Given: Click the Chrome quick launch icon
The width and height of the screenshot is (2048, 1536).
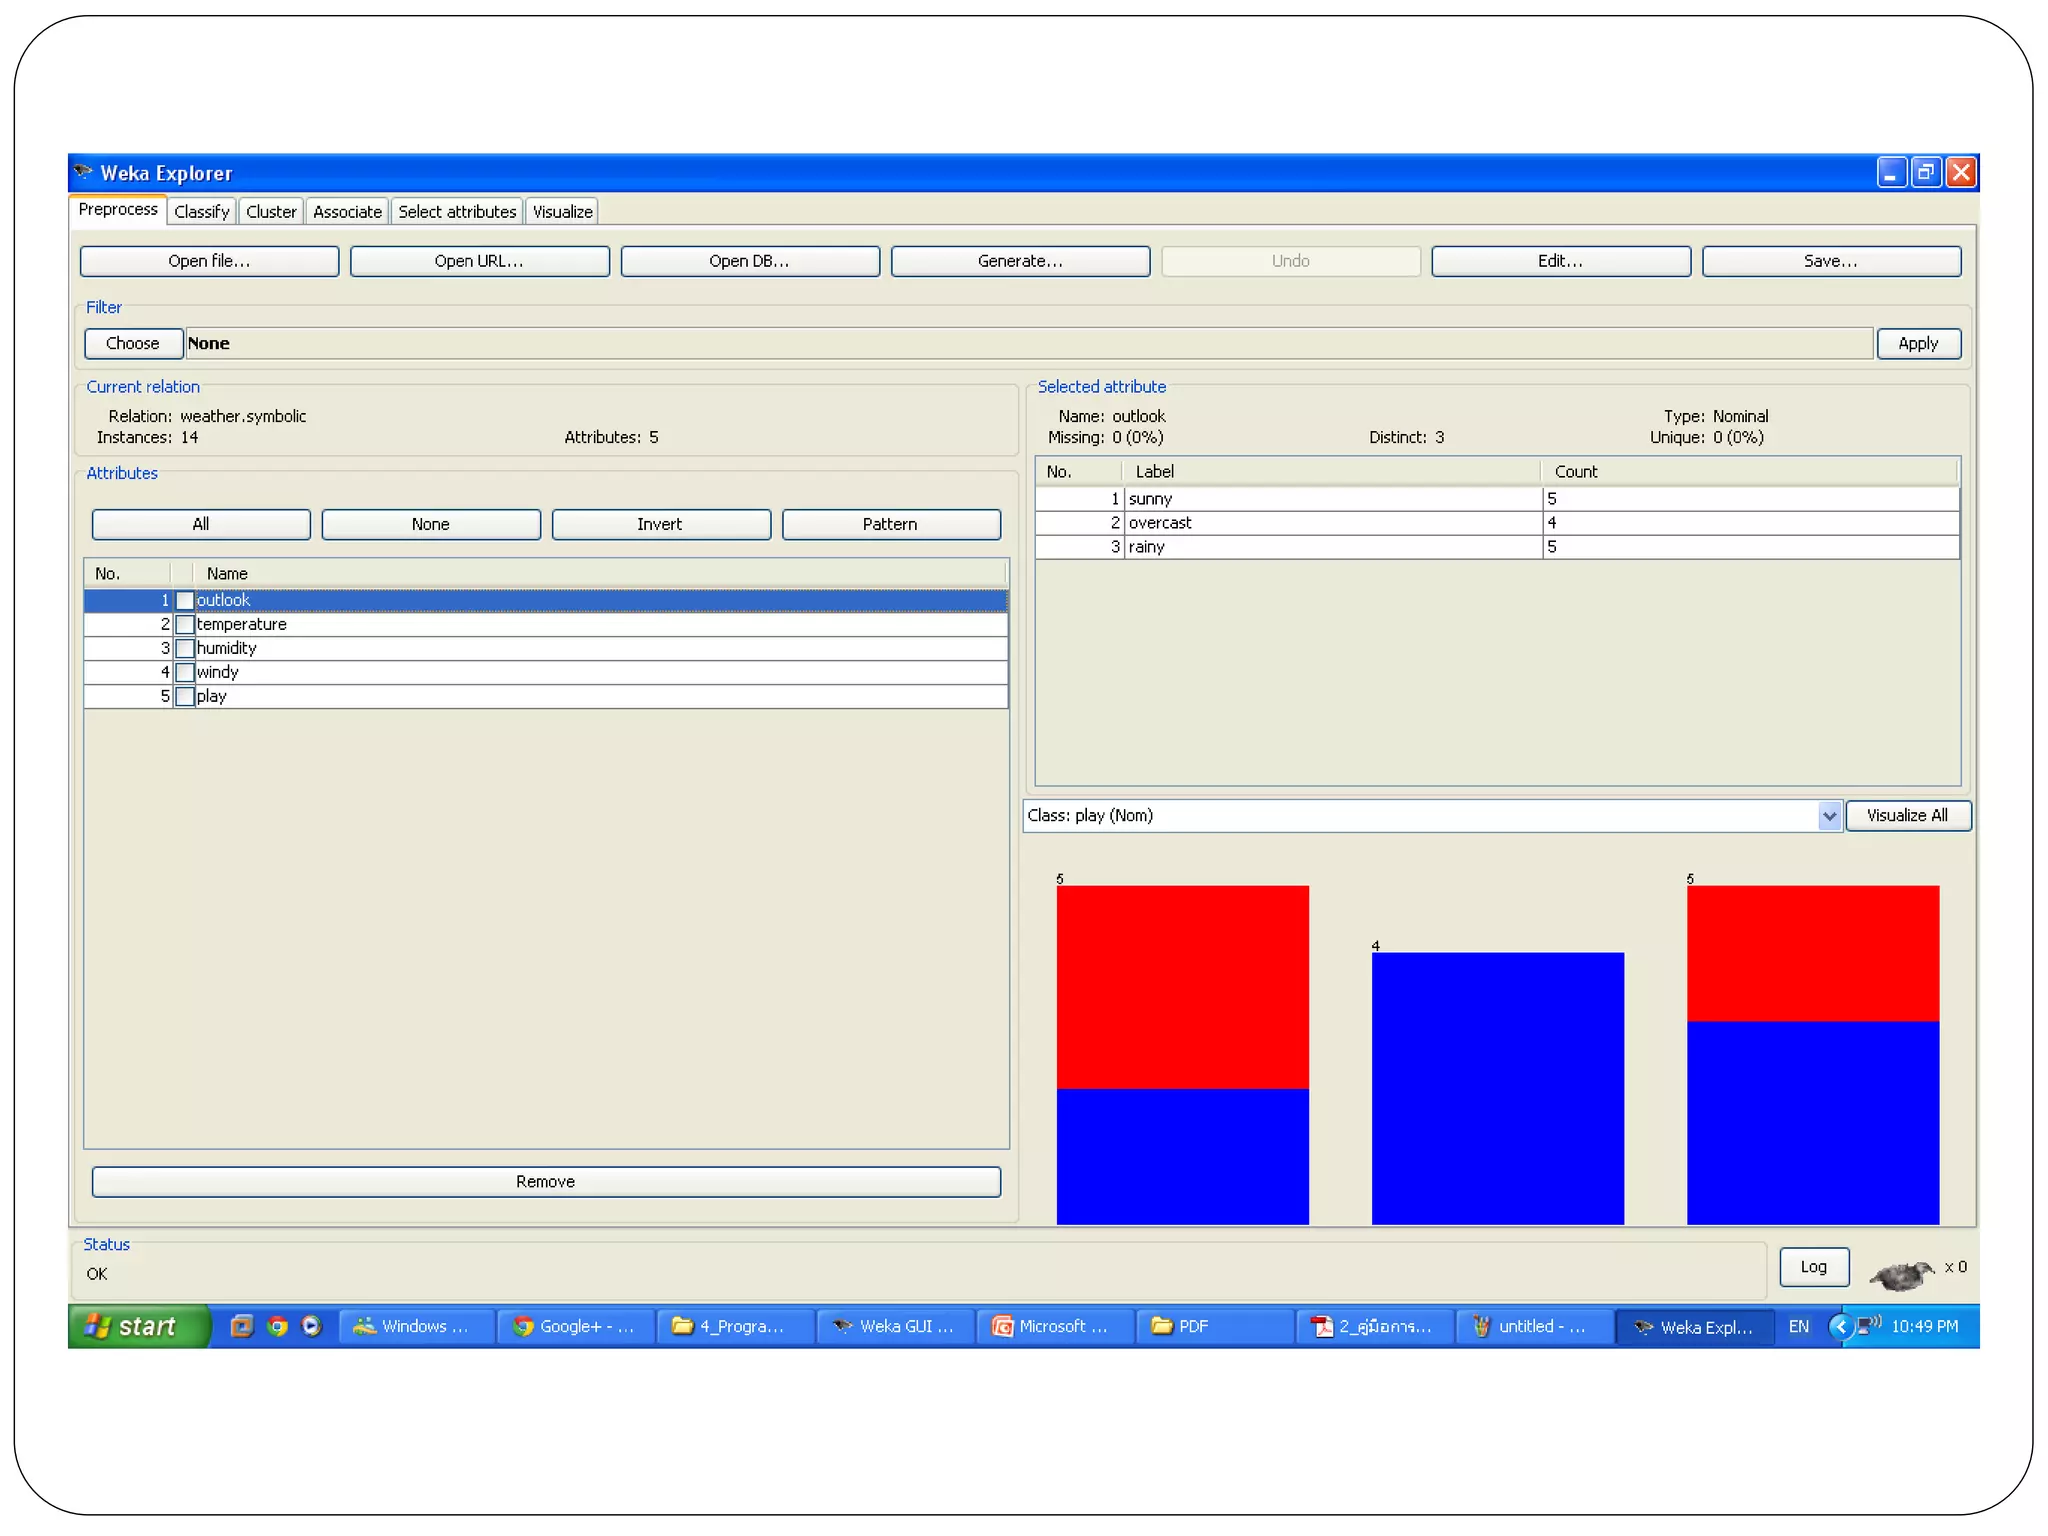Looking at the screenshot, I should (x=278, y=1326).
